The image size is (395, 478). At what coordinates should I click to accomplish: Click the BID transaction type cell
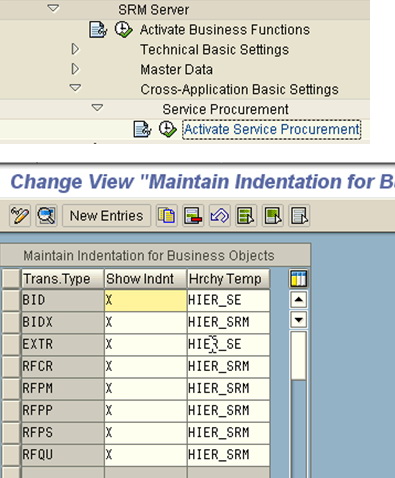[x=63, y=300]
